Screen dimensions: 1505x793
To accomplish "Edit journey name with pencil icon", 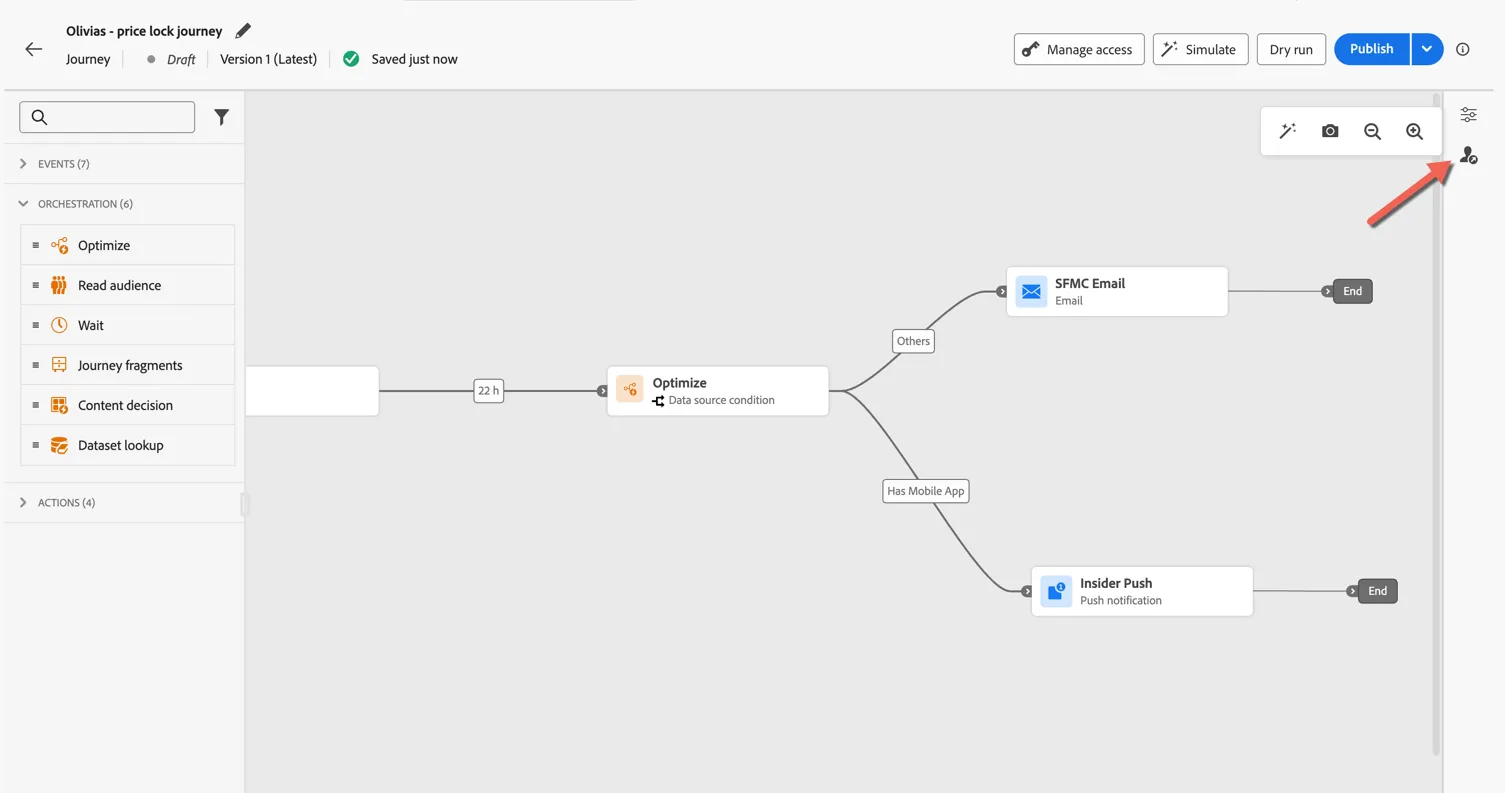I will tap(243, 31).
